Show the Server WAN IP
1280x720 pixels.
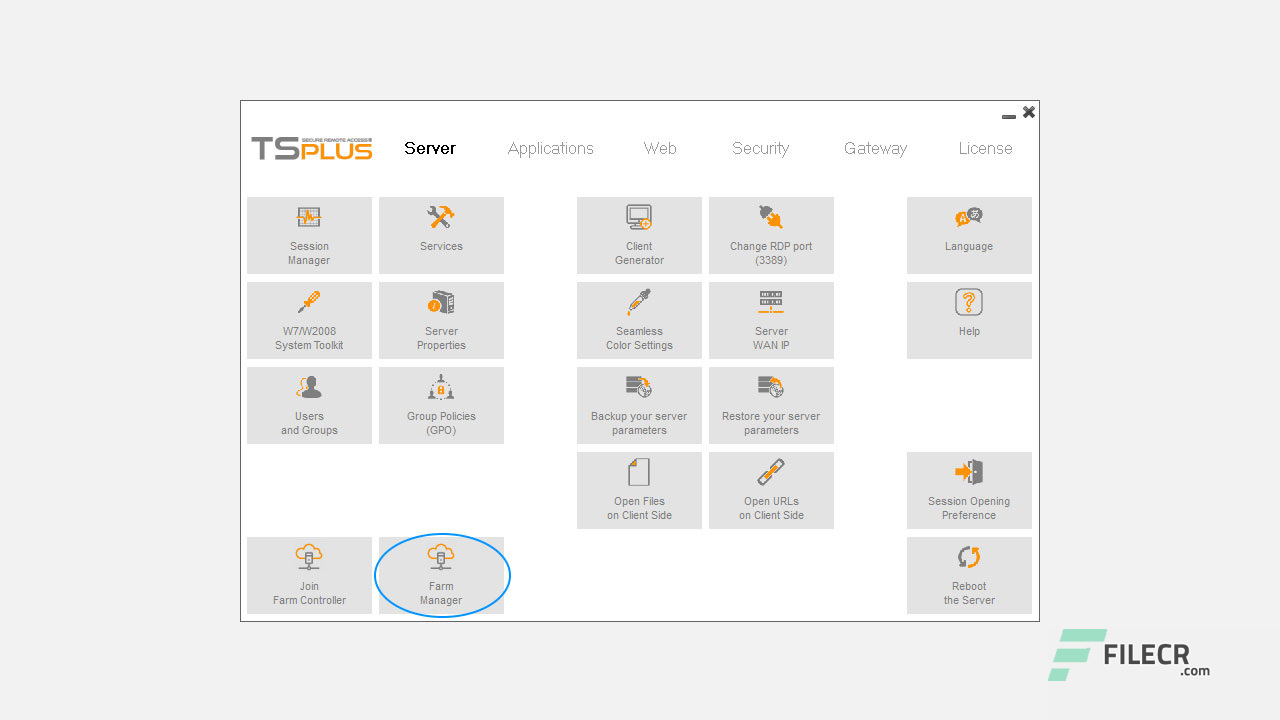click(771, 320)
